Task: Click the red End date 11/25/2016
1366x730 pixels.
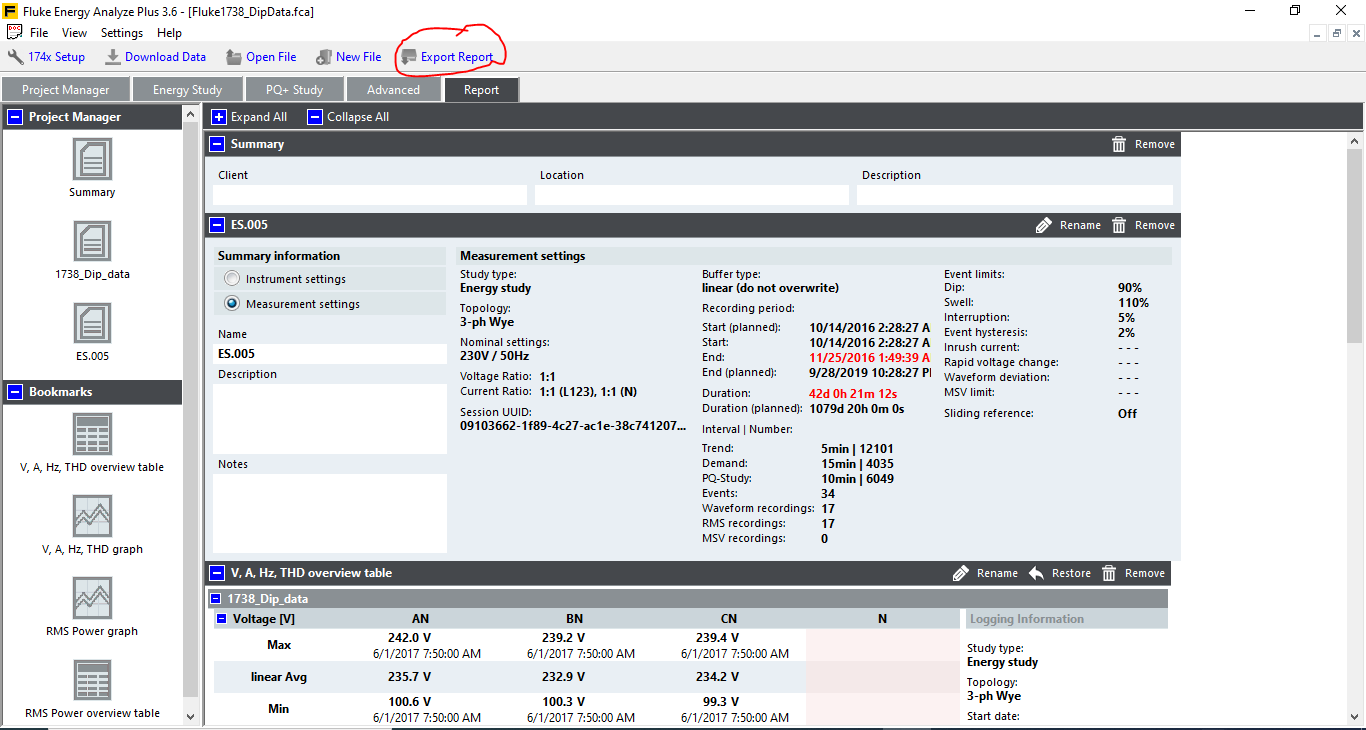Action: point(870,357)
